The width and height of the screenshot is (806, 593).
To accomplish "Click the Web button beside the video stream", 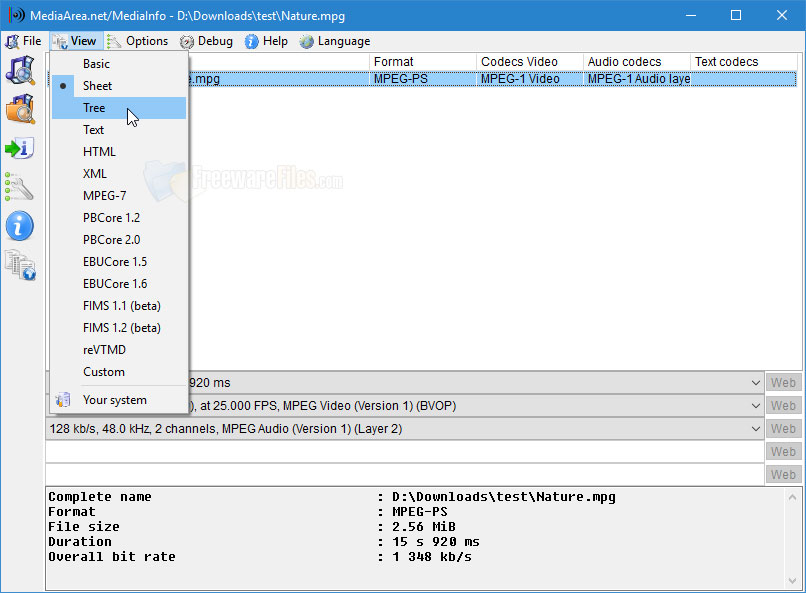I will click(x=783, y=405).
